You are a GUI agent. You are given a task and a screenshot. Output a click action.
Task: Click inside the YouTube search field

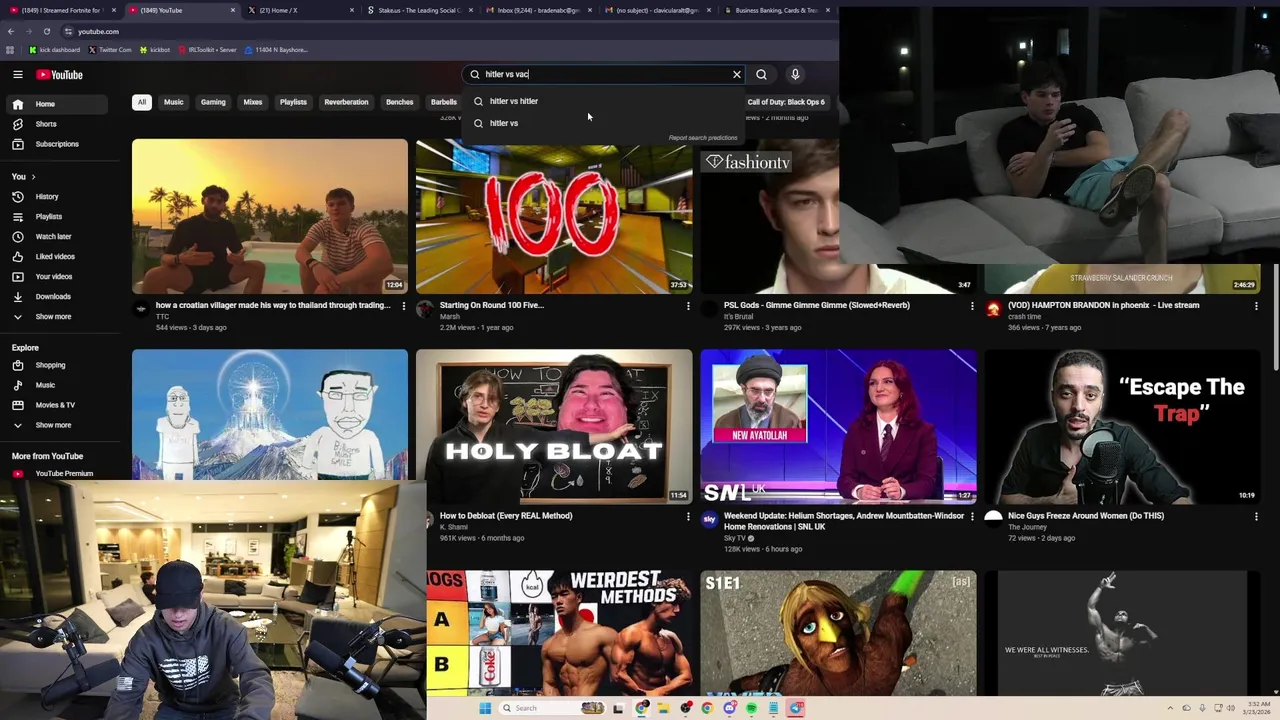(605, 74)
